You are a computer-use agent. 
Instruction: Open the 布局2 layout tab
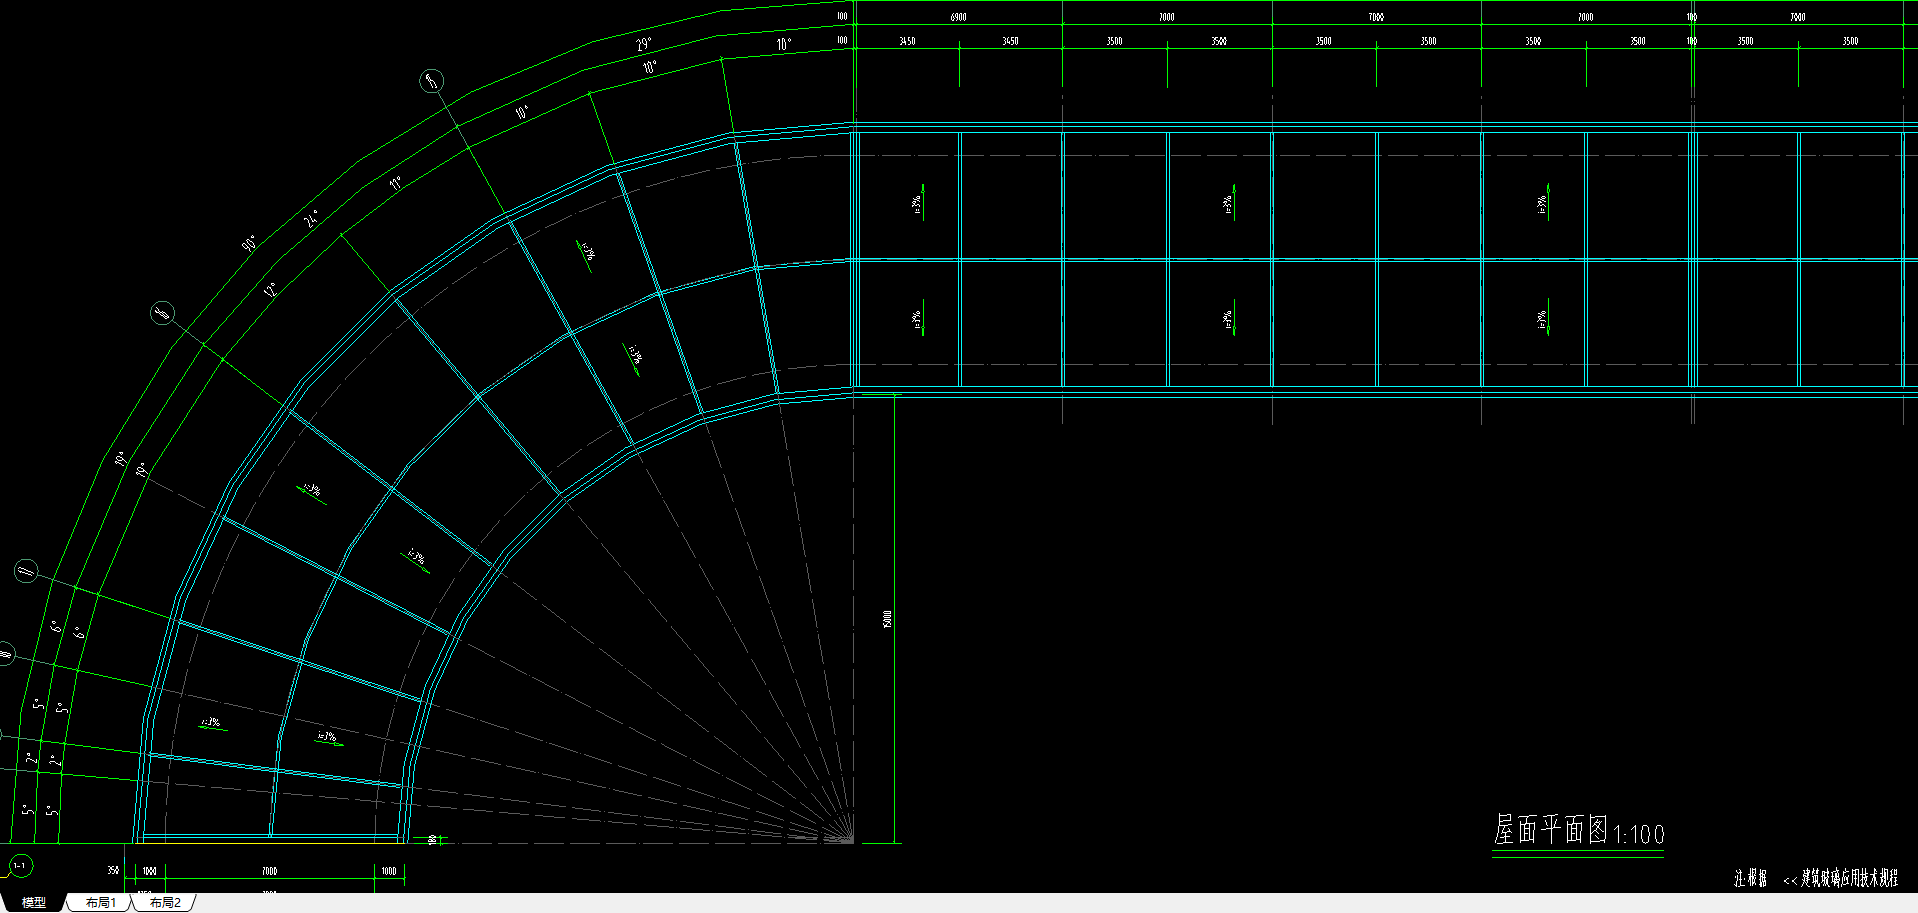(x=165, y=902)
